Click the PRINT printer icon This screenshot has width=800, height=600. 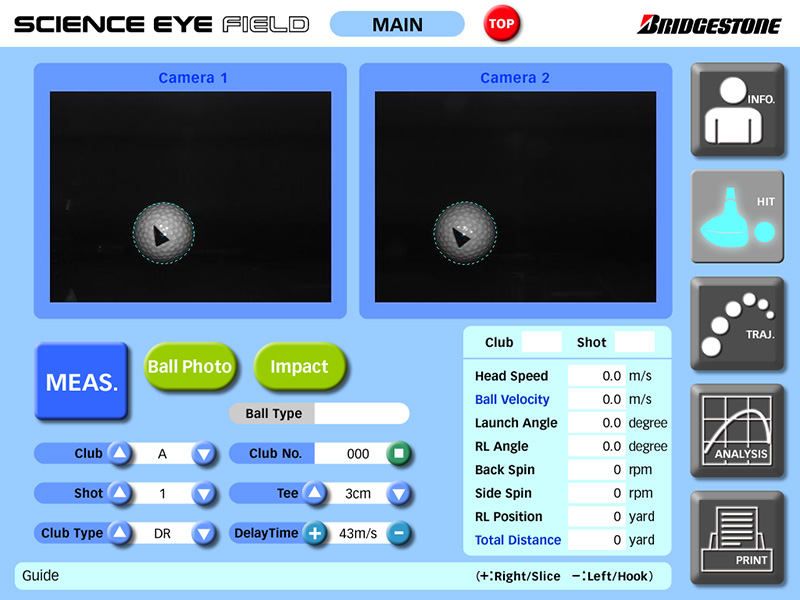coord(737,538)
